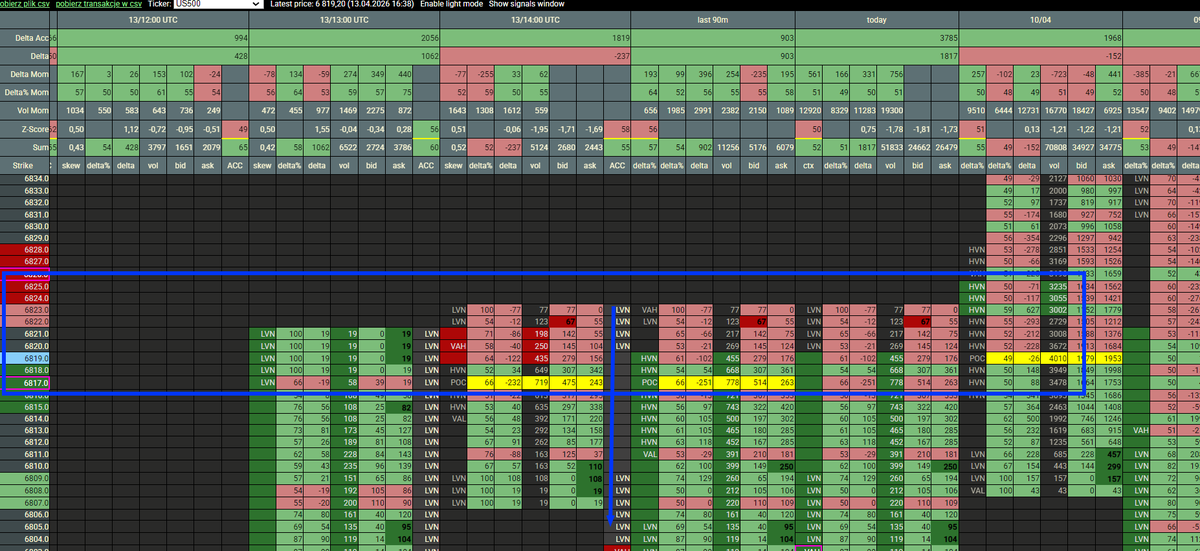The image size is (1200, 551).
Task: Select red-highlighted strike 6827.0
Action: point(24,261)
